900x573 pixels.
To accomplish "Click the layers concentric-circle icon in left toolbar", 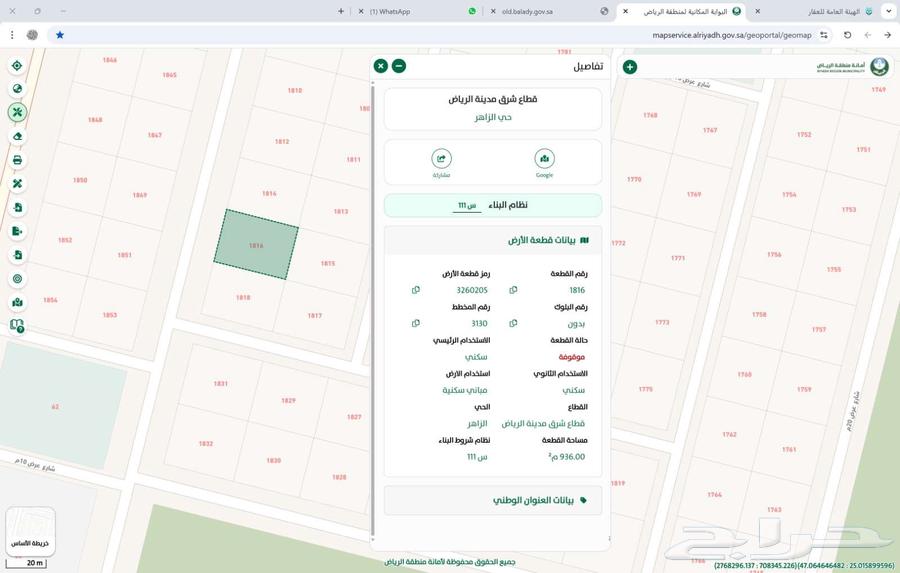I will (17, 279).
